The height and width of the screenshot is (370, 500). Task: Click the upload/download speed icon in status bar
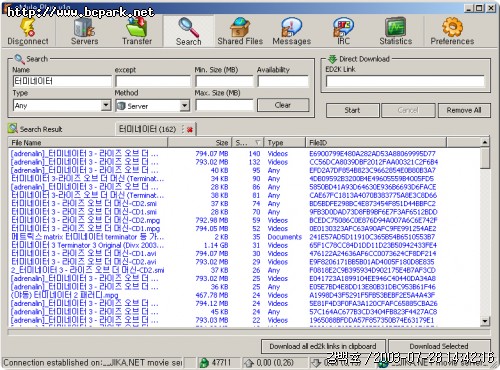[249, 363]
